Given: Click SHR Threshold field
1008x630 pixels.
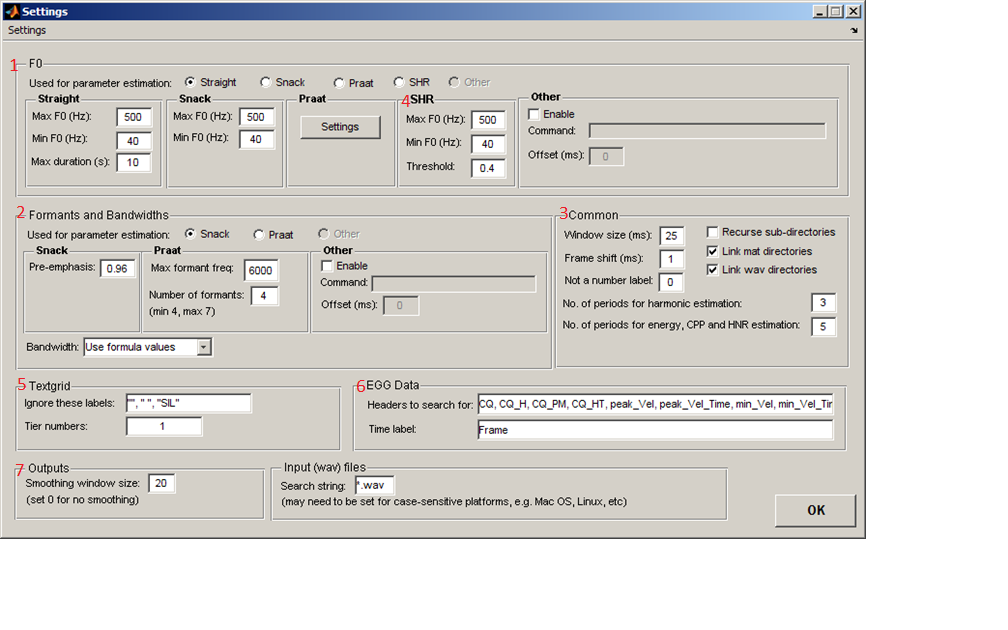Looking at the screenshot, I should point(489,168).
